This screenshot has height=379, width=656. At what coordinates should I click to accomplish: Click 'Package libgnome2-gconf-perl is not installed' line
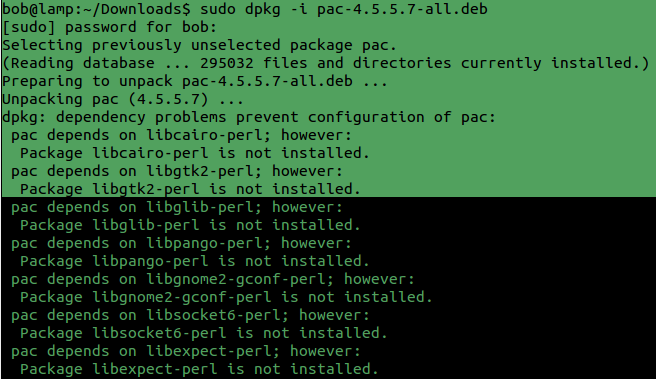coord(226,297)
